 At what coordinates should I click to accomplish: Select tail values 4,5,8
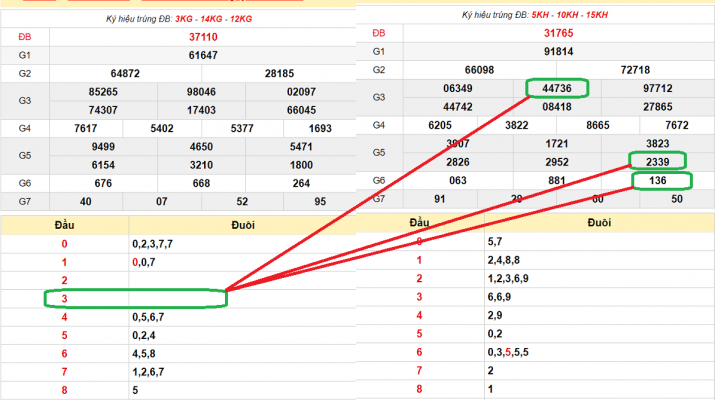coord(144,353)
